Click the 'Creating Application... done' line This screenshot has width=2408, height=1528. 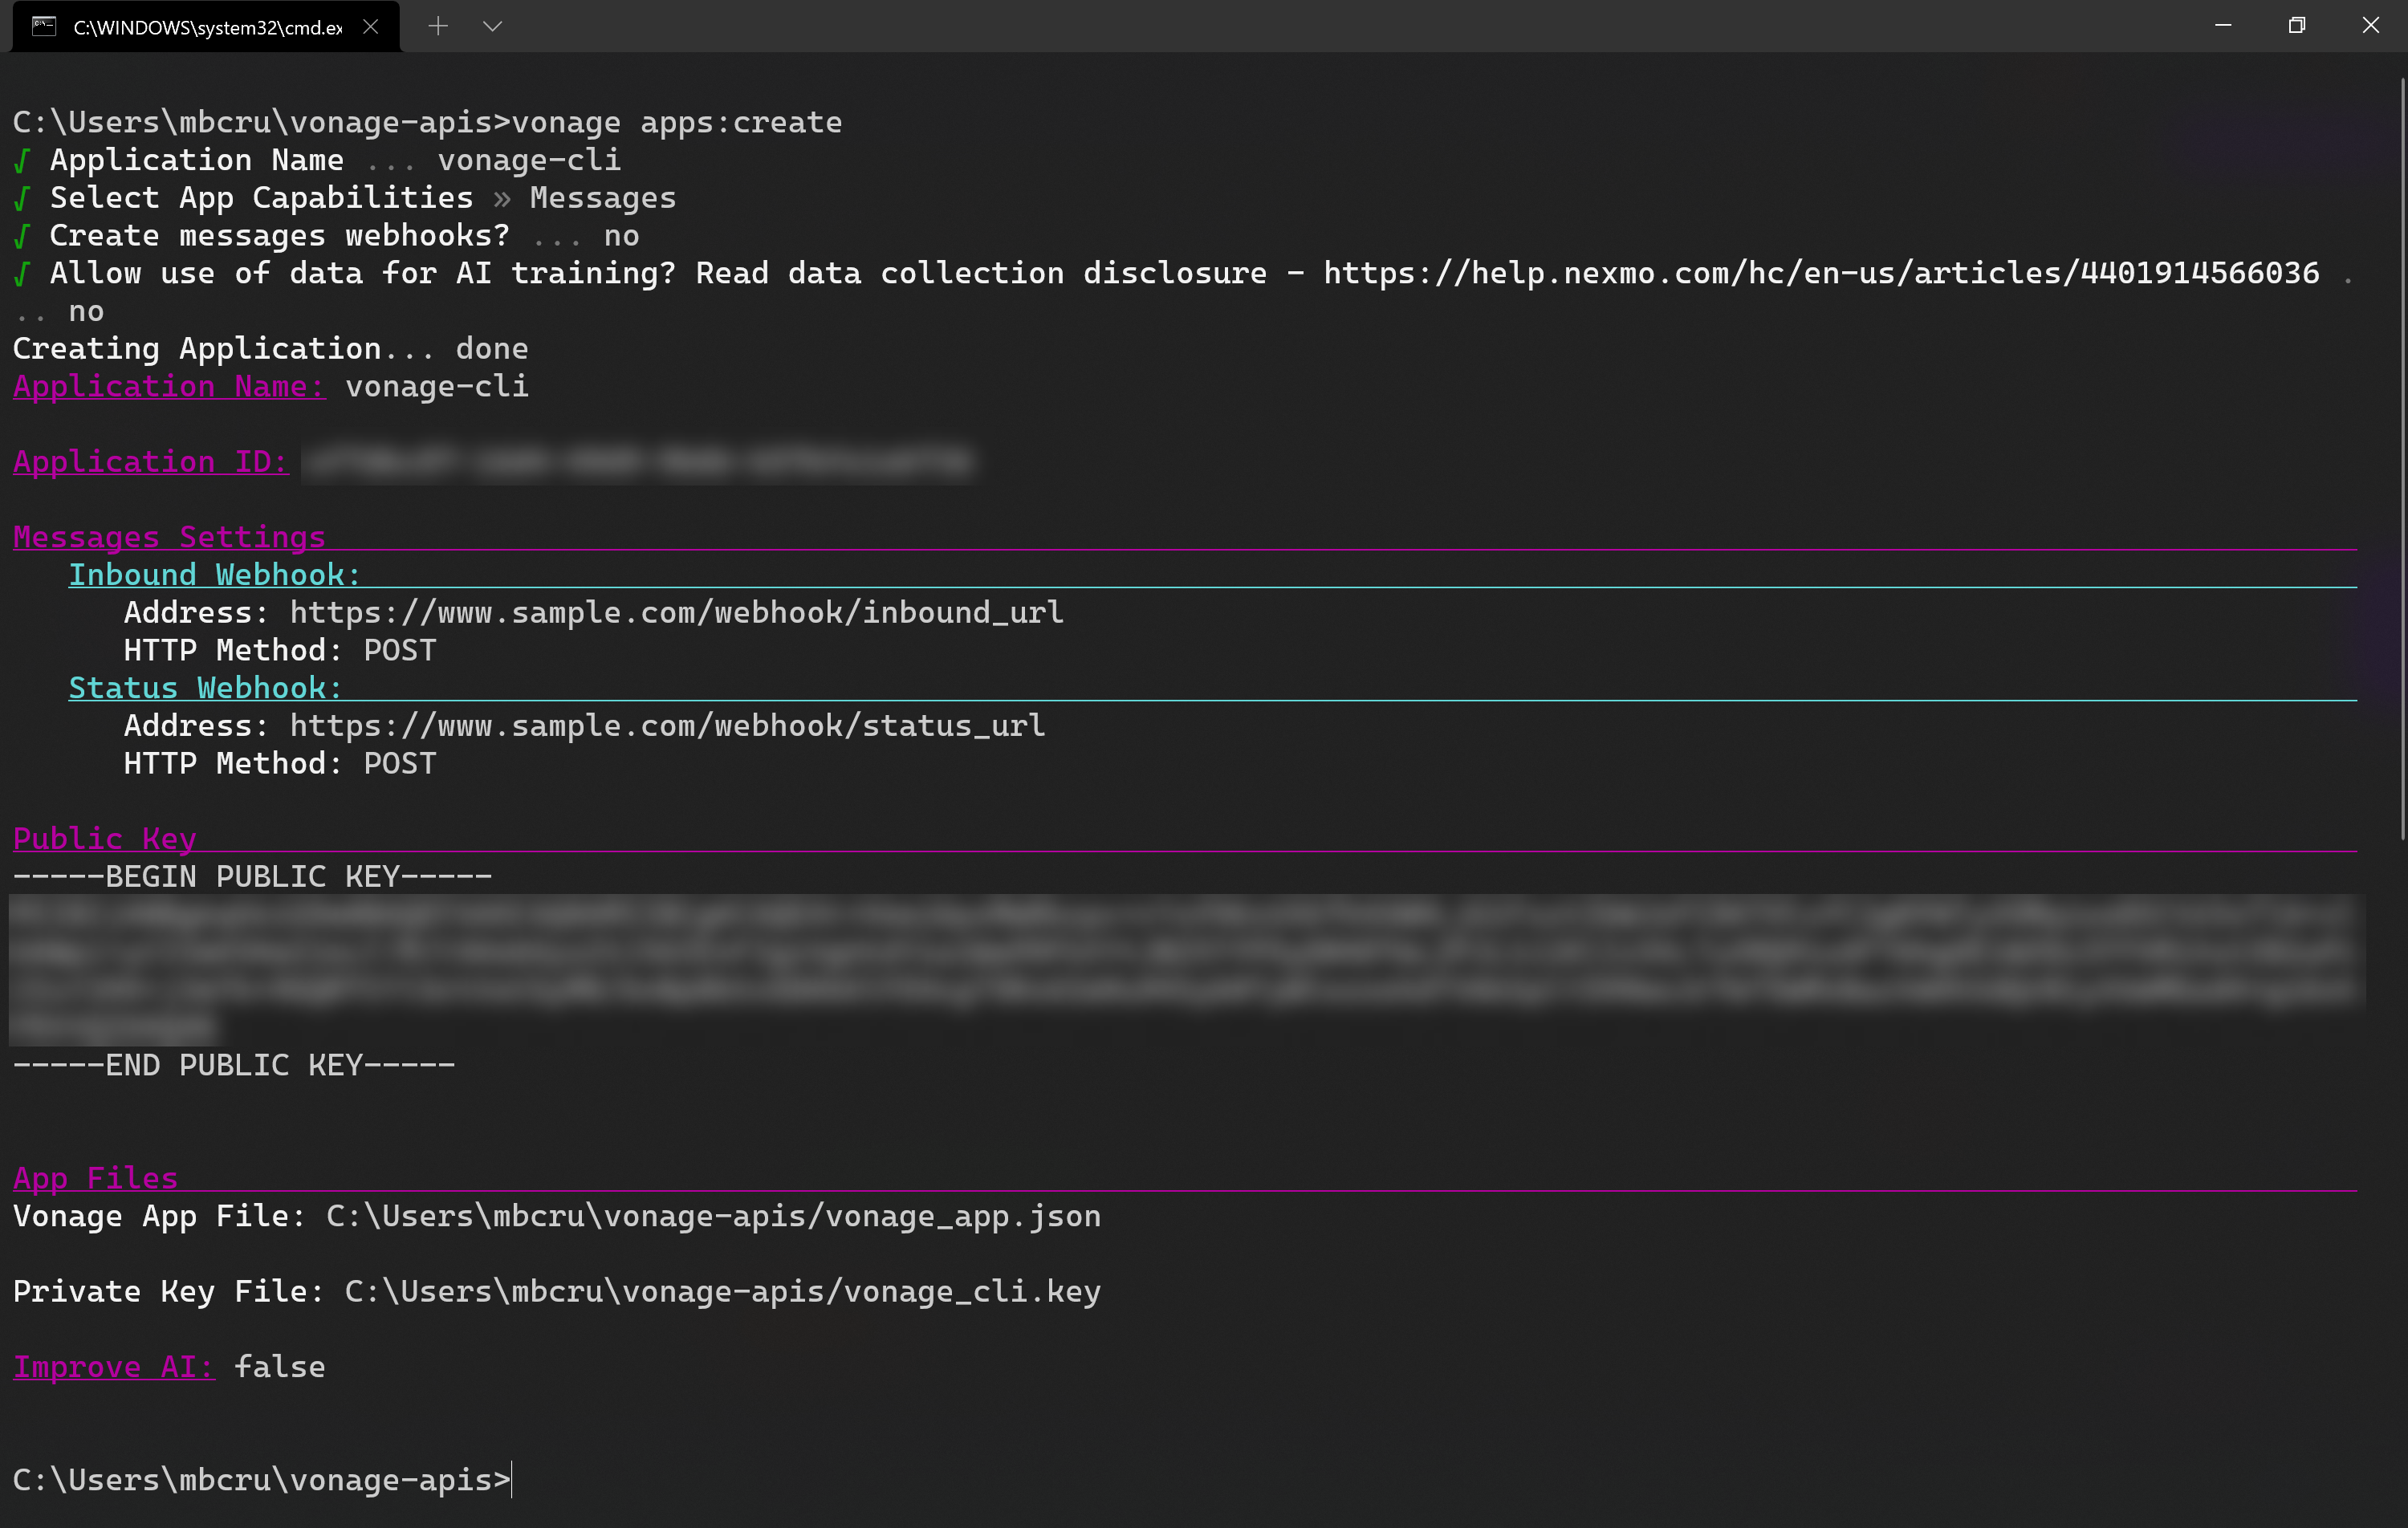click(x=271, y=349)
